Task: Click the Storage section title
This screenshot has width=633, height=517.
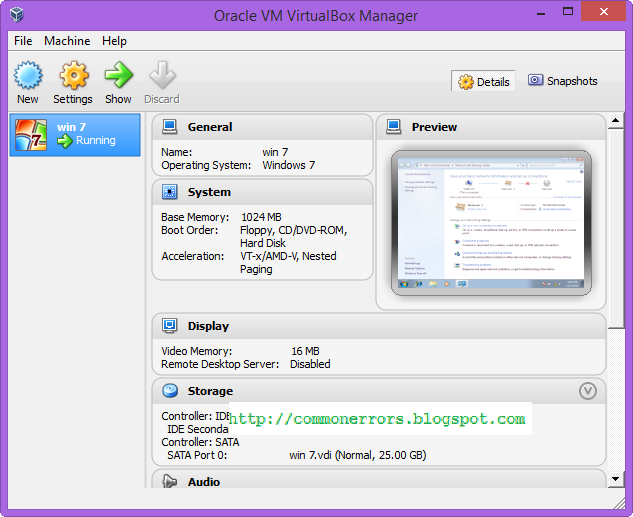Action: click(210, 391)
